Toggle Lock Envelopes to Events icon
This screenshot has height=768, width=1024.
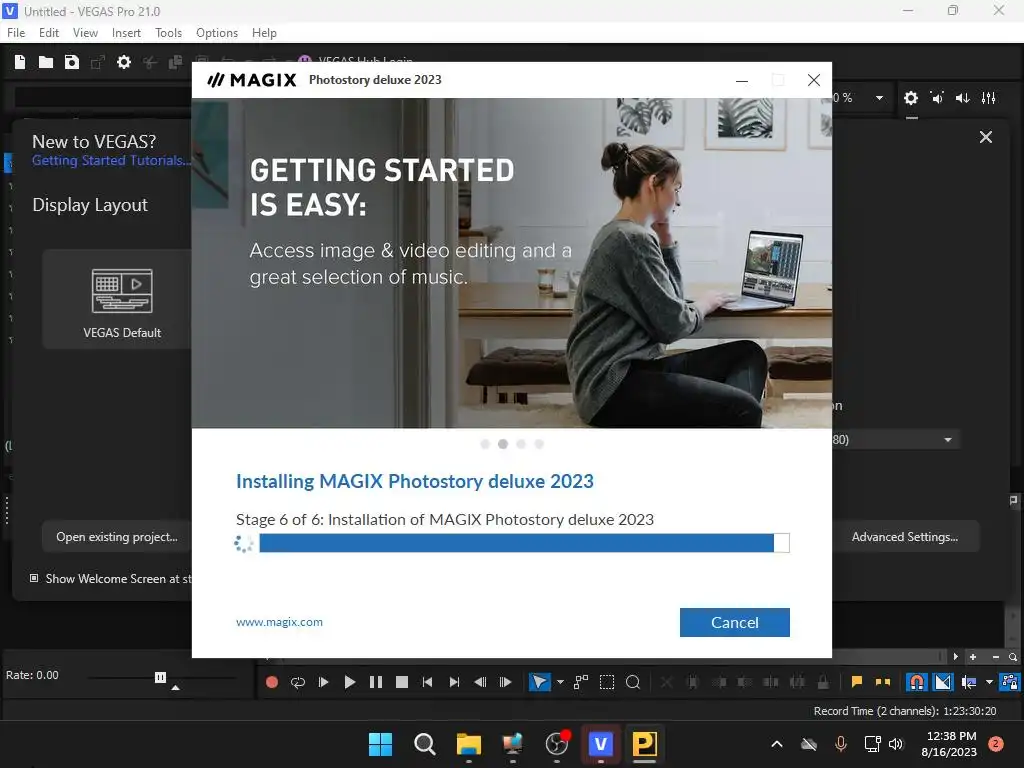(1010, 682)
